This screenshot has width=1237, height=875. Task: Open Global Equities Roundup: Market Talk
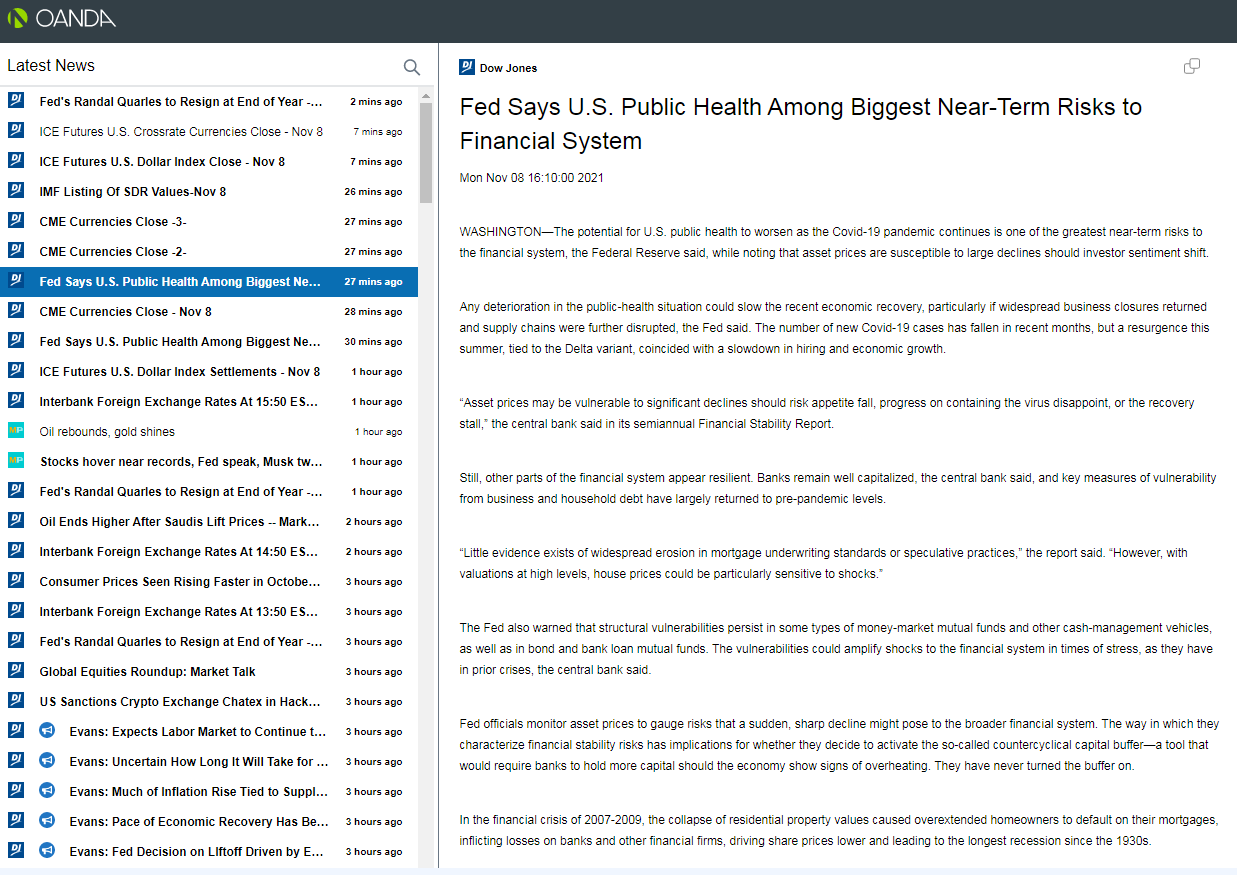pyautogui.click(x=147, y=672)
